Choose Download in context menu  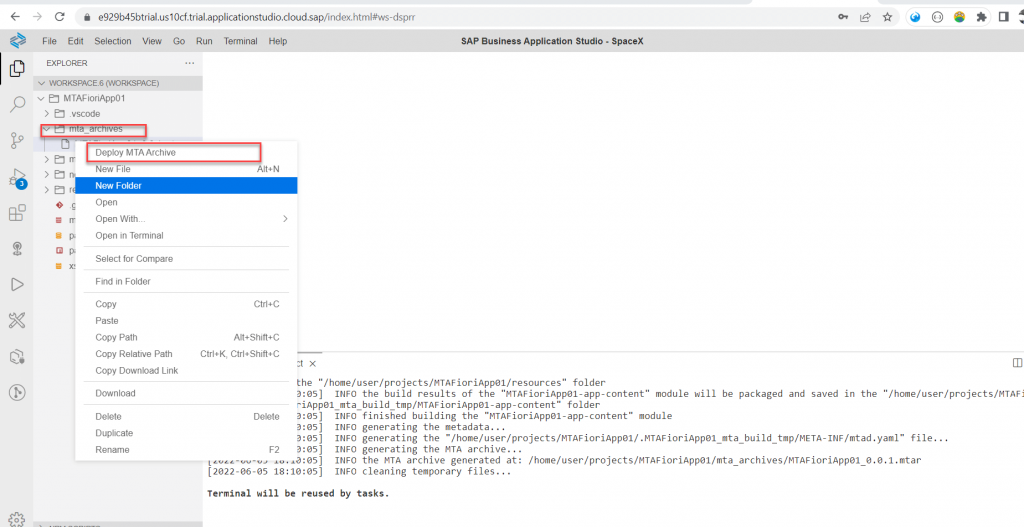(187, 393)
